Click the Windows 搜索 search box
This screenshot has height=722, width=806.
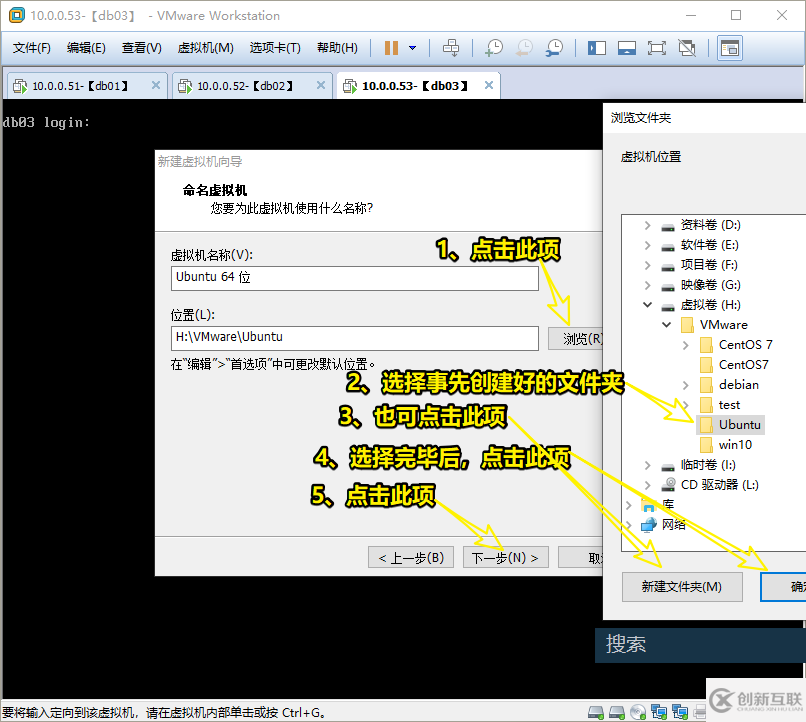point(700,645)
